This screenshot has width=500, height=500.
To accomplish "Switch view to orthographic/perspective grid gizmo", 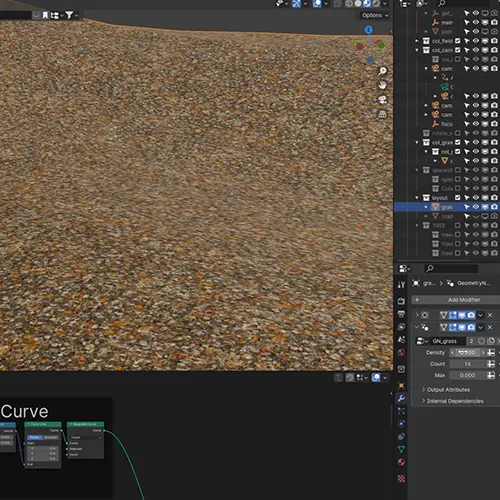I will 382,114.
